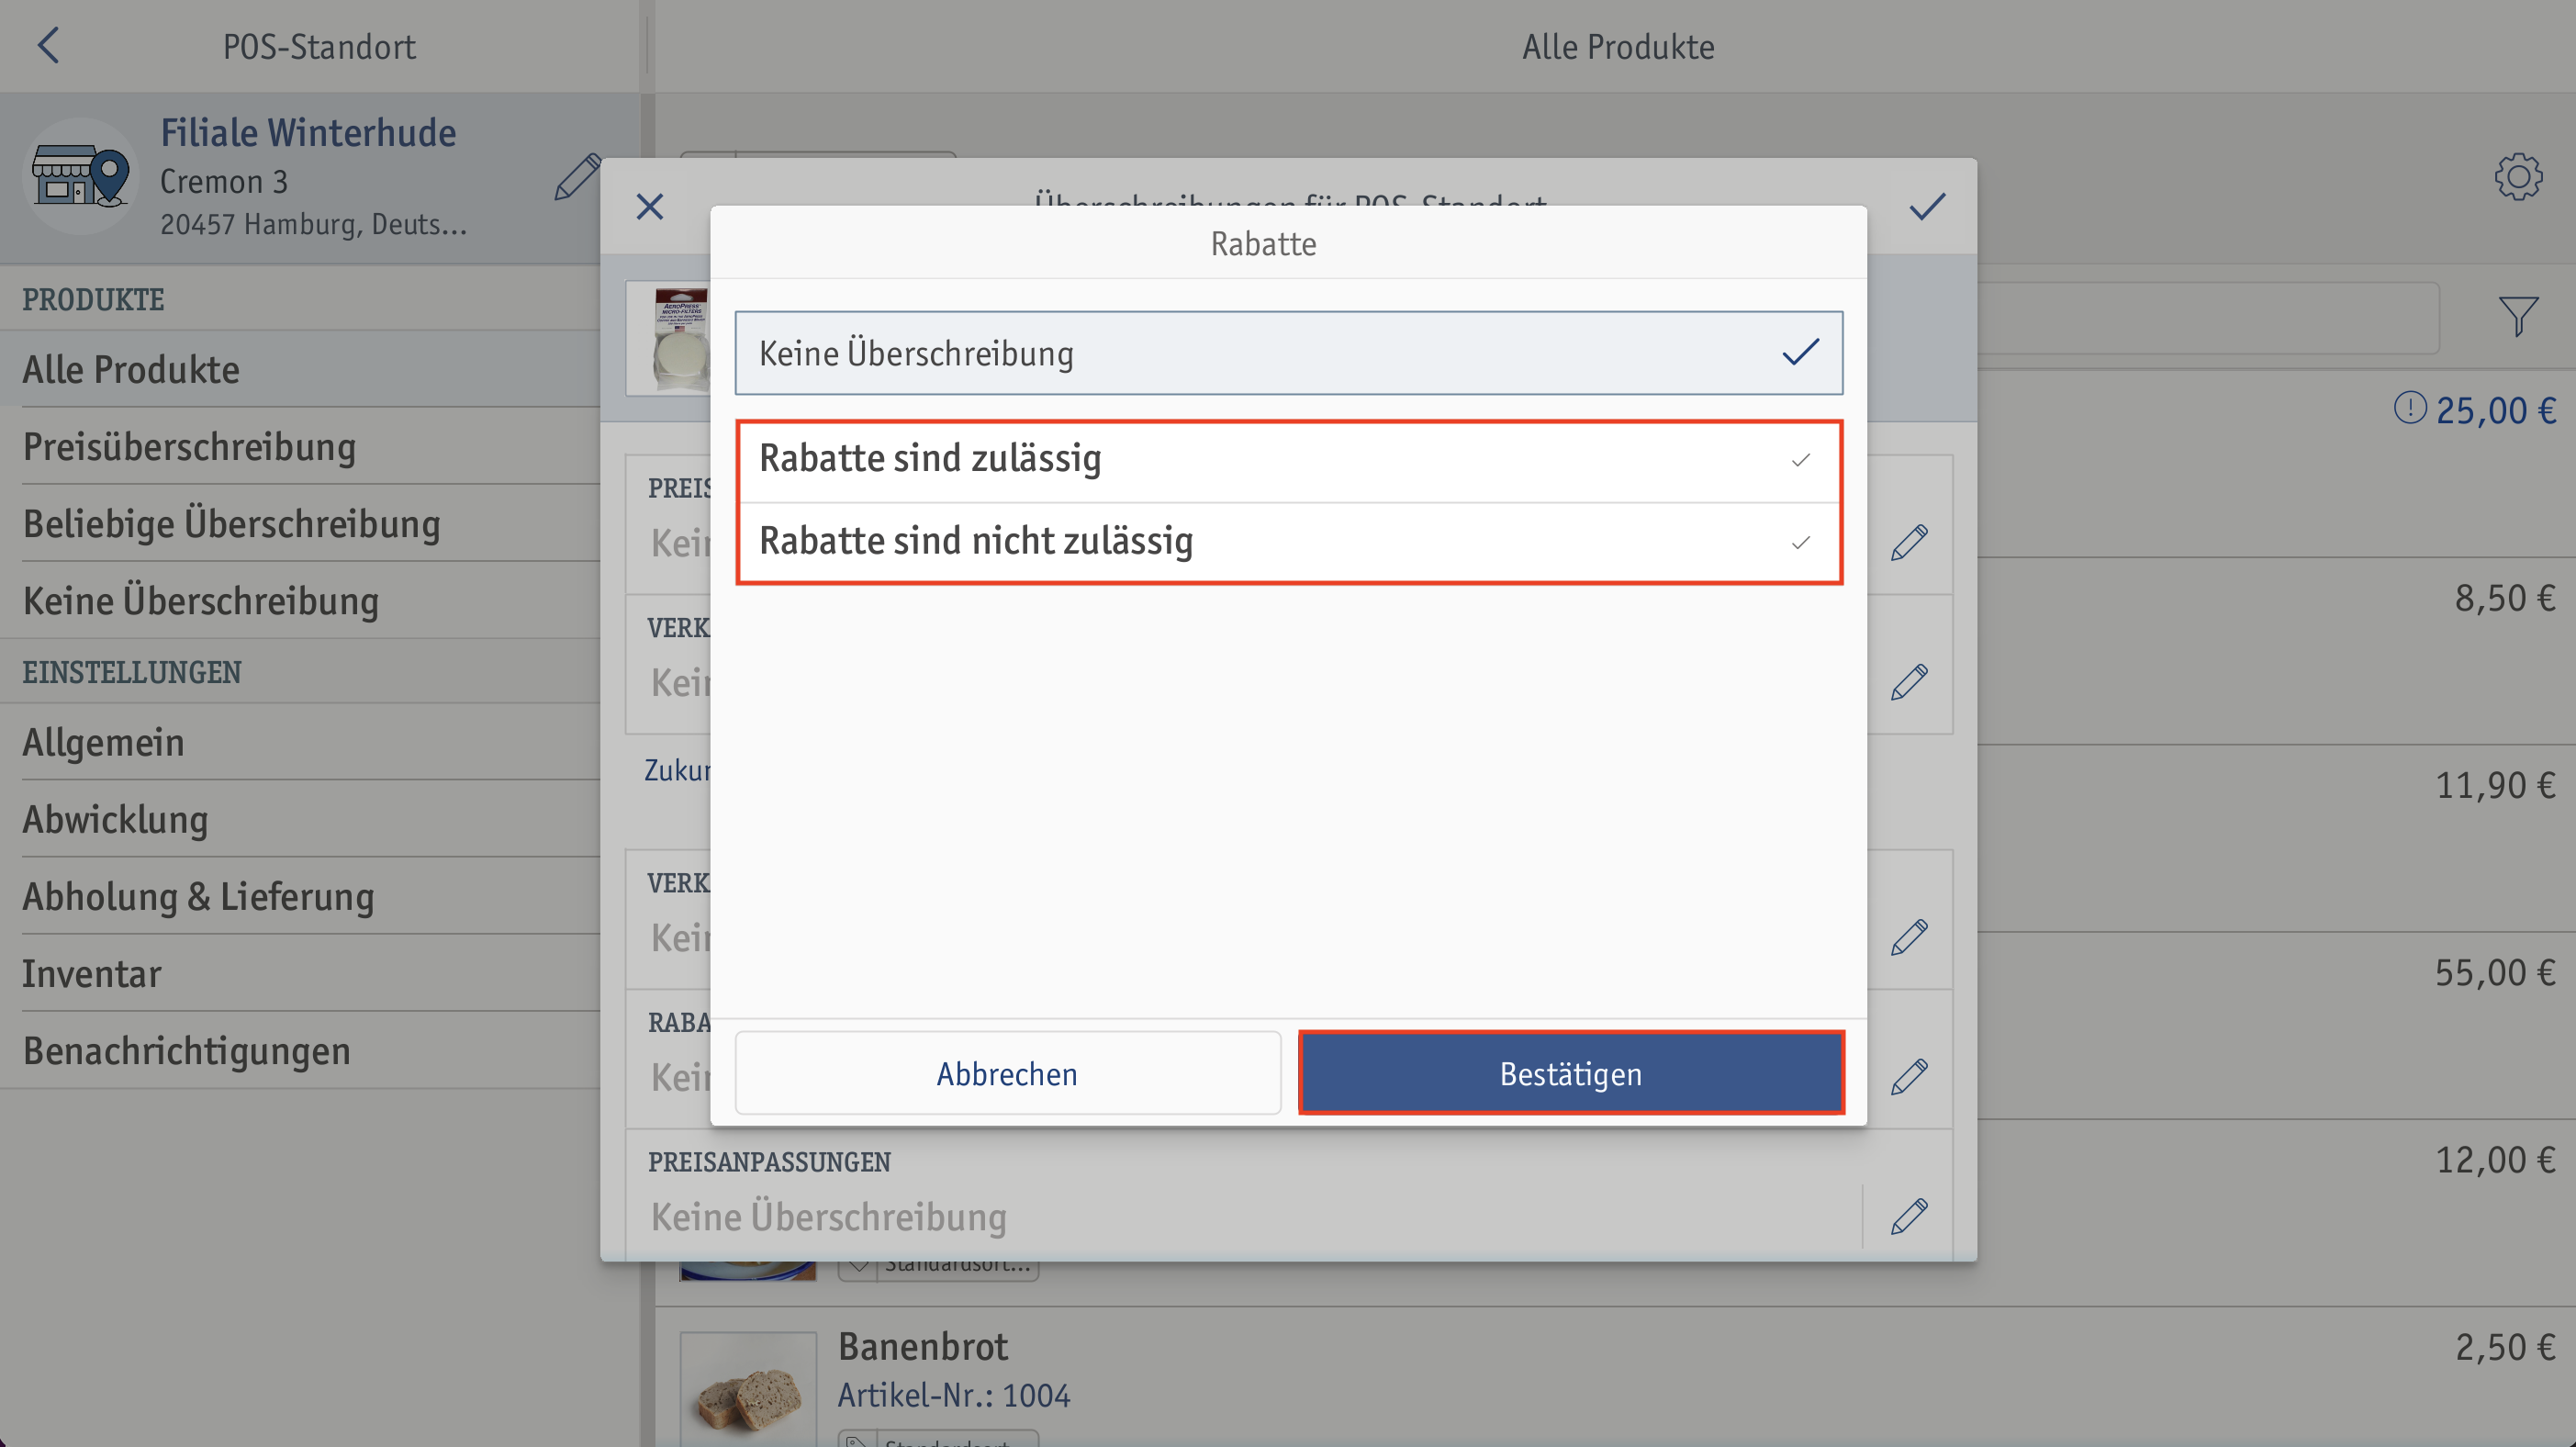Confirm overrides with the top checkmark icon
The height and width of the screenshot is (1447, 2576).
click(x=1927, y=207)
